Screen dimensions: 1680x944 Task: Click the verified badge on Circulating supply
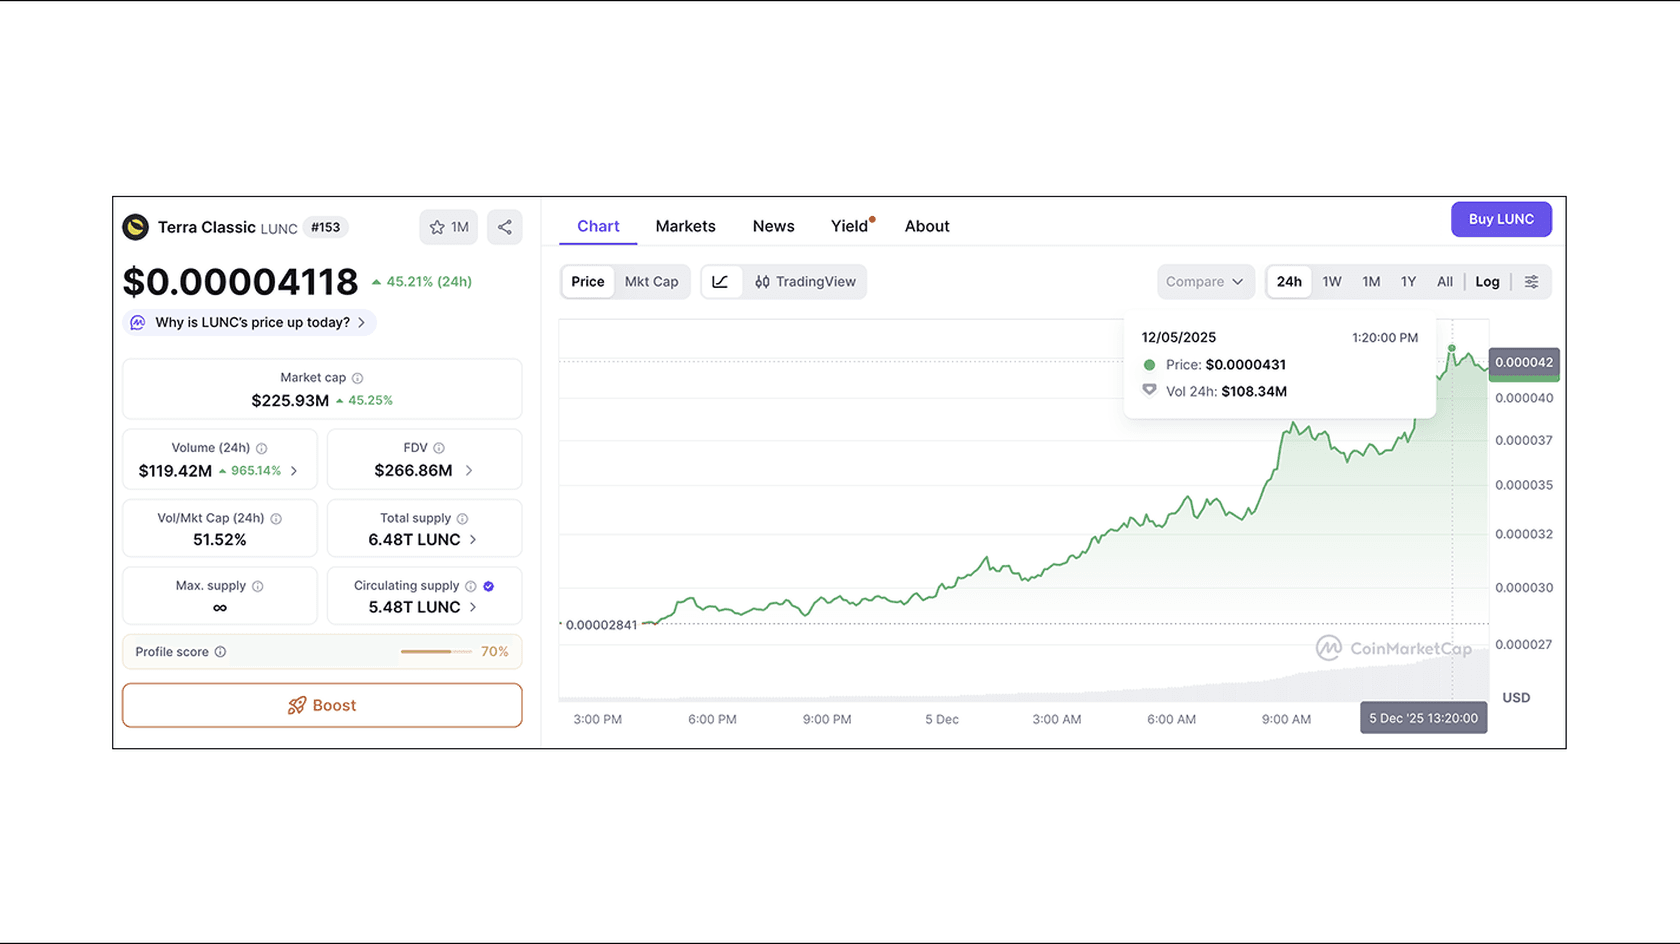click(488, 586)
